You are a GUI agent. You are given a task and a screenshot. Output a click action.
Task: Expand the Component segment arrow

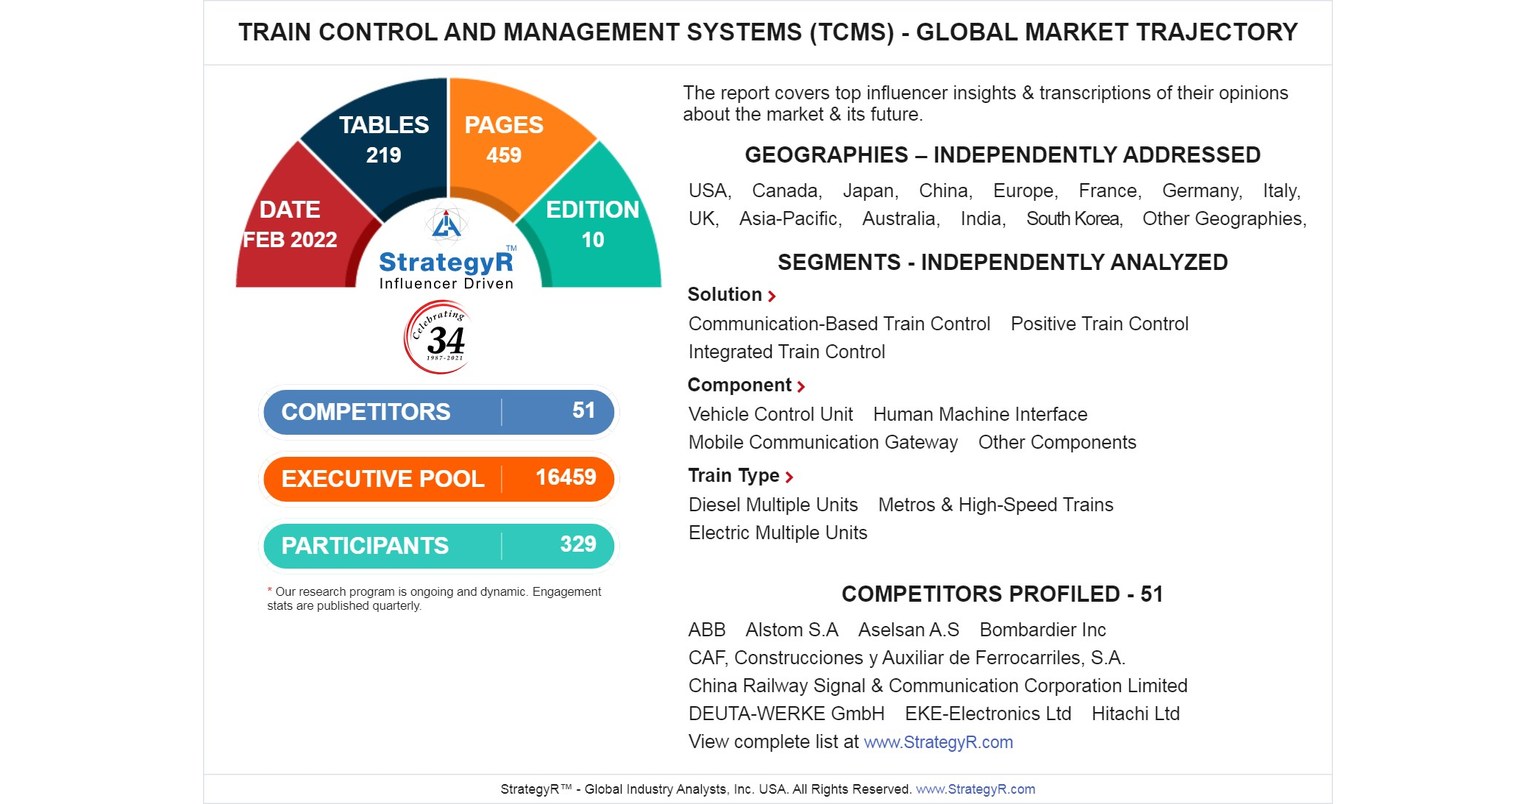pyautogui.click(x=801, y=386)
